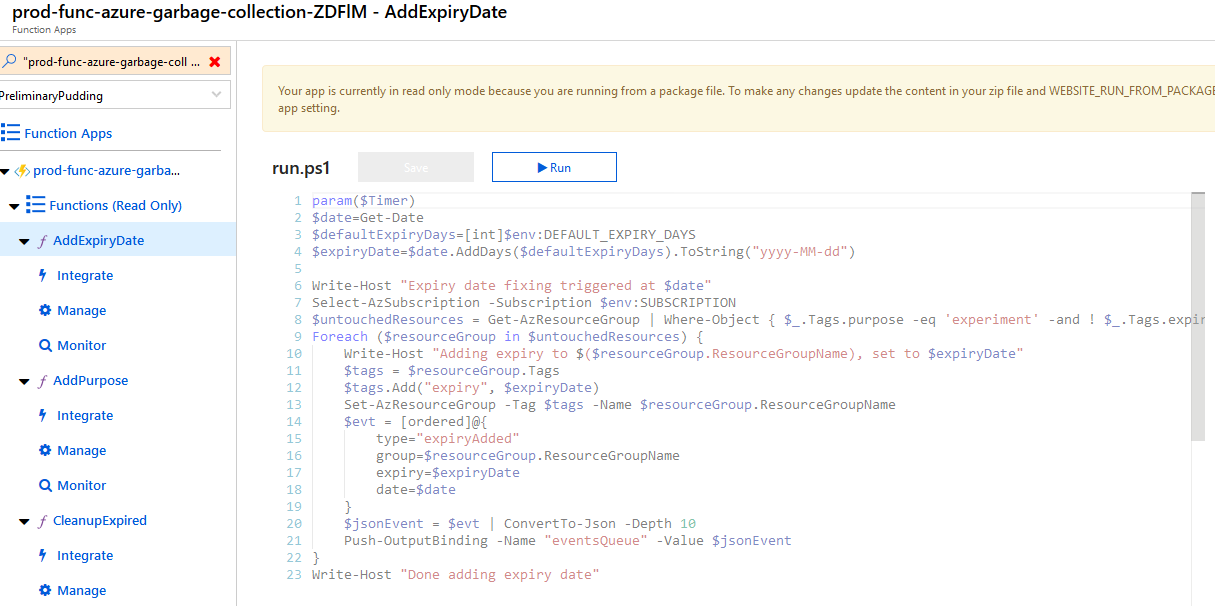Image resolution: width=1215 pixels, height=606 pixels.
Task: Click the code editor vertical scrollbar
Action: point(1198,315)
